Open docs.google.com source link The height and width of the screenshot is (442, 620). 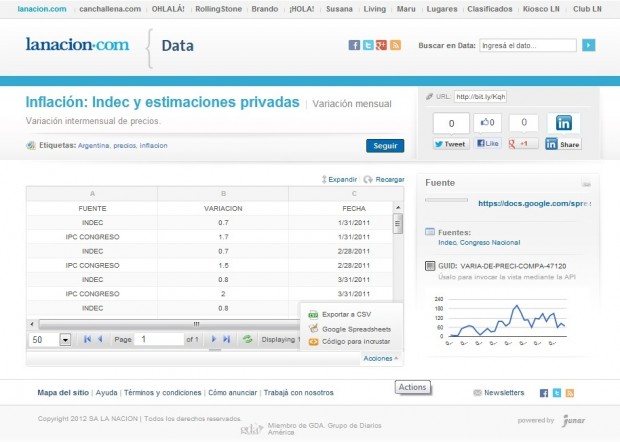tap(535, 204)
